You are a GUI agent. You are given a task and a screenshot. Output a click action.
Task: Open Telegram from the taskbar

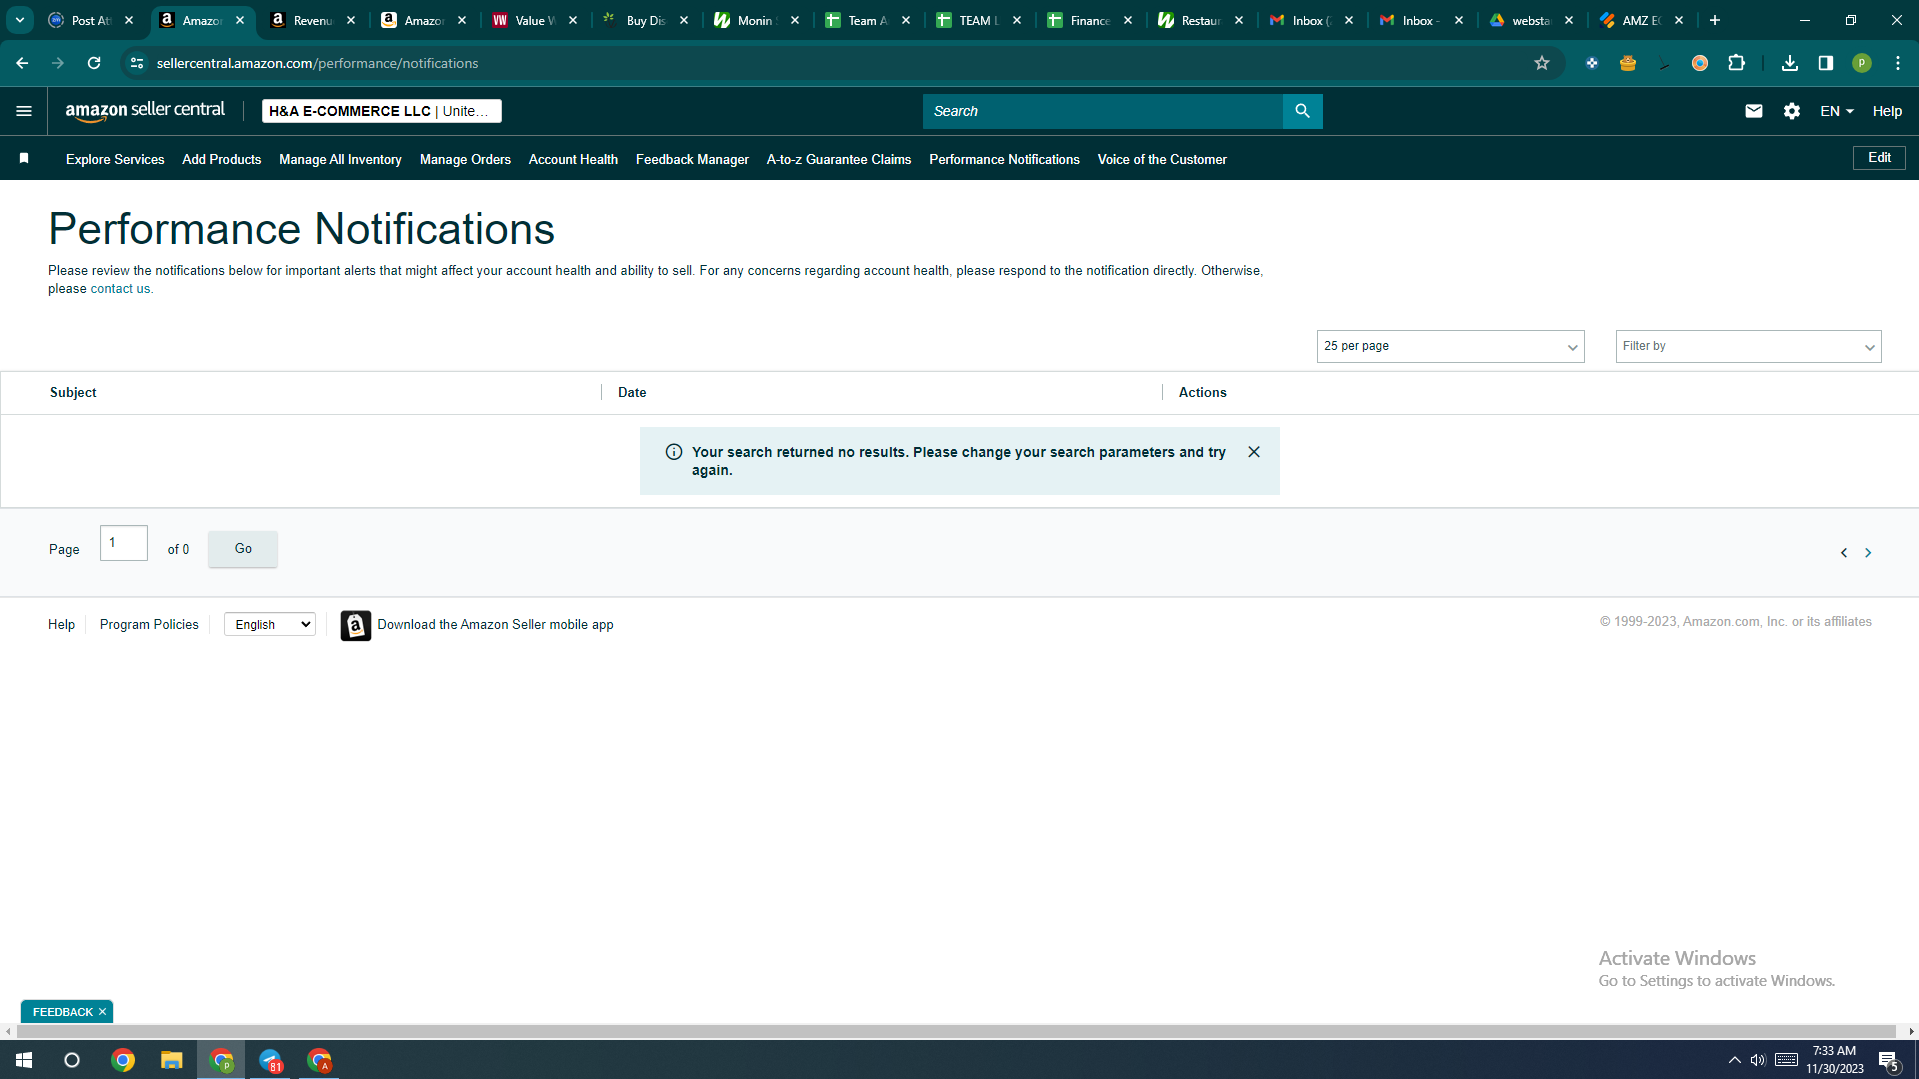coord(270,1060)
